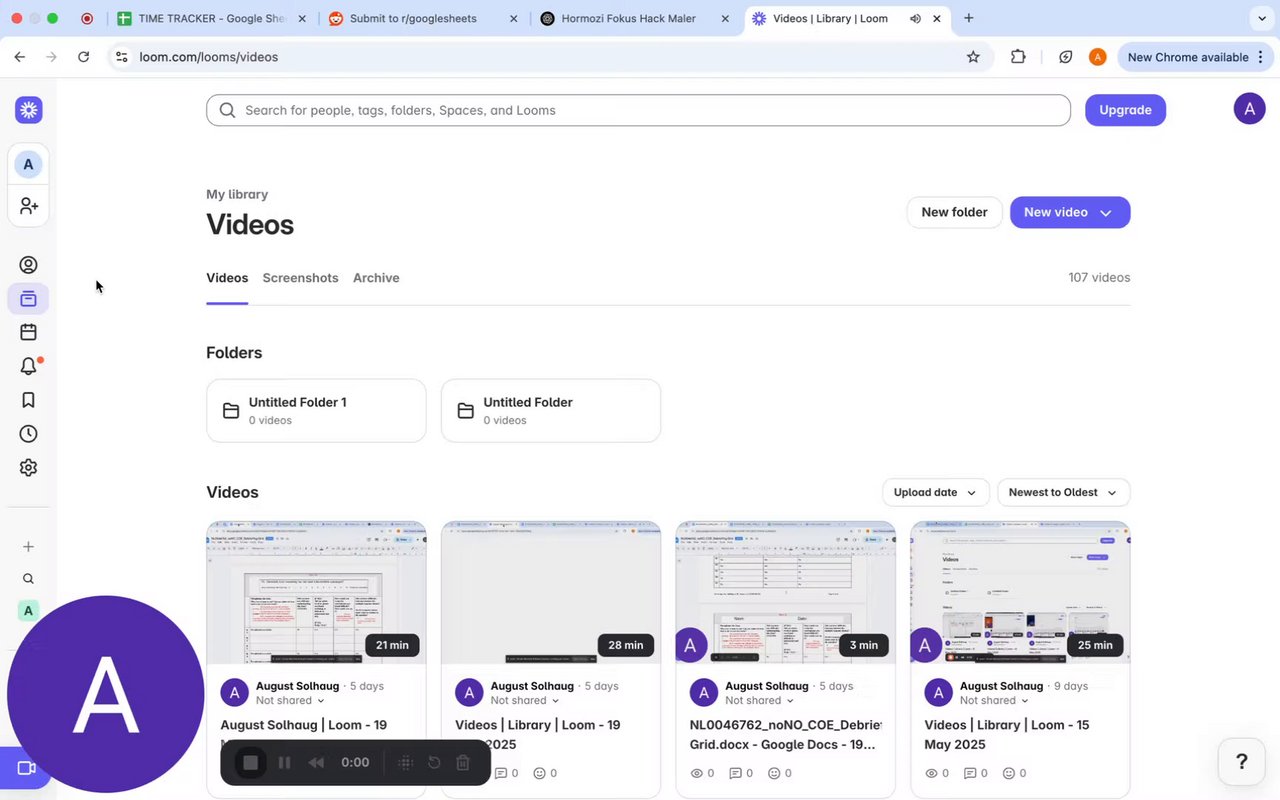
Task: Open the help question mark button
Action: tap(1241, 762)
